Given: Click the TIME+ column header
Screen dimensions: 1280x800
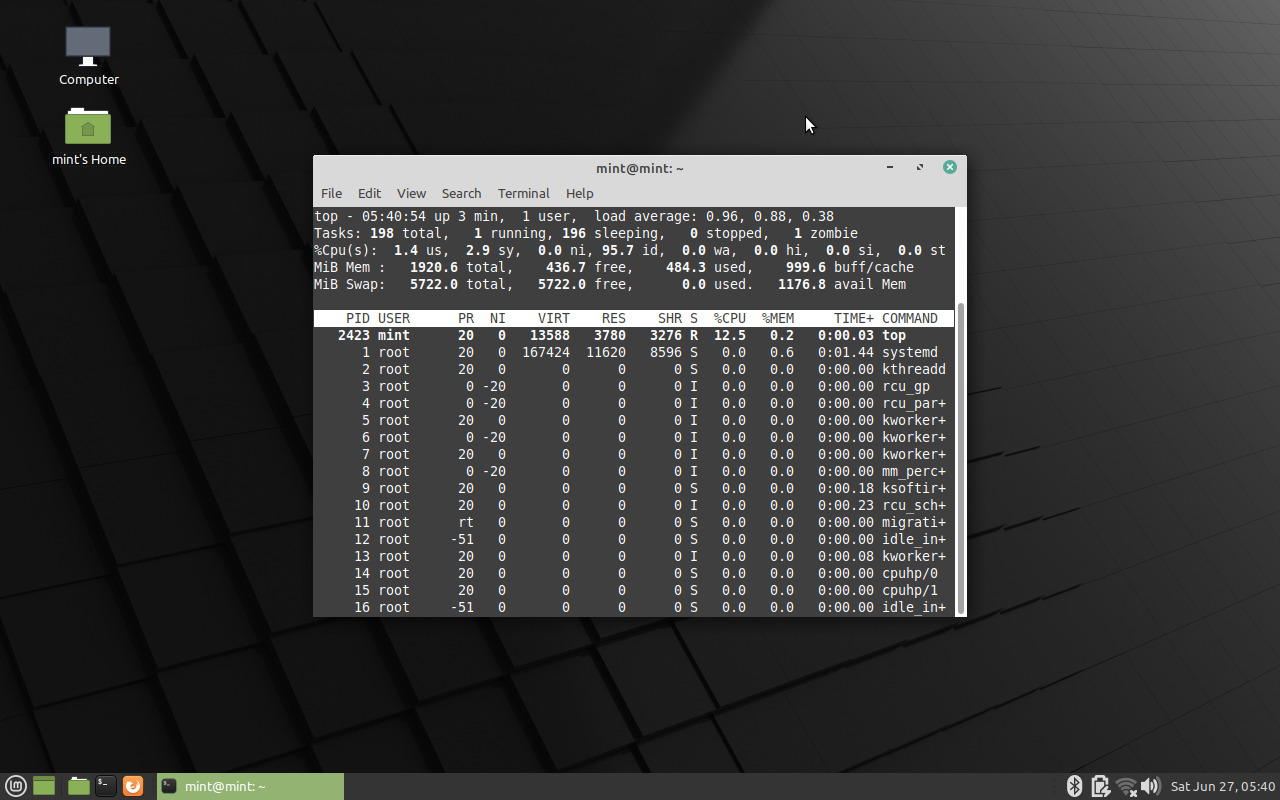Looking at the screenshot, I should [x=854, y=318].
